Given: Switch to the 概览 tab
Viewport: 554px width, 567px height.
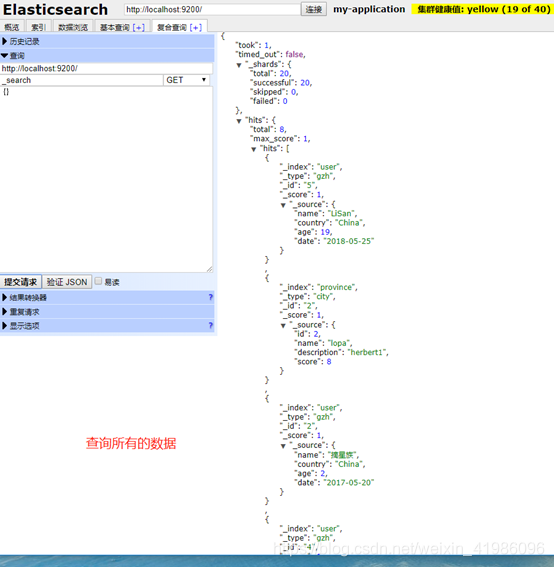Looking at the screenshot, I should [12, 27].
